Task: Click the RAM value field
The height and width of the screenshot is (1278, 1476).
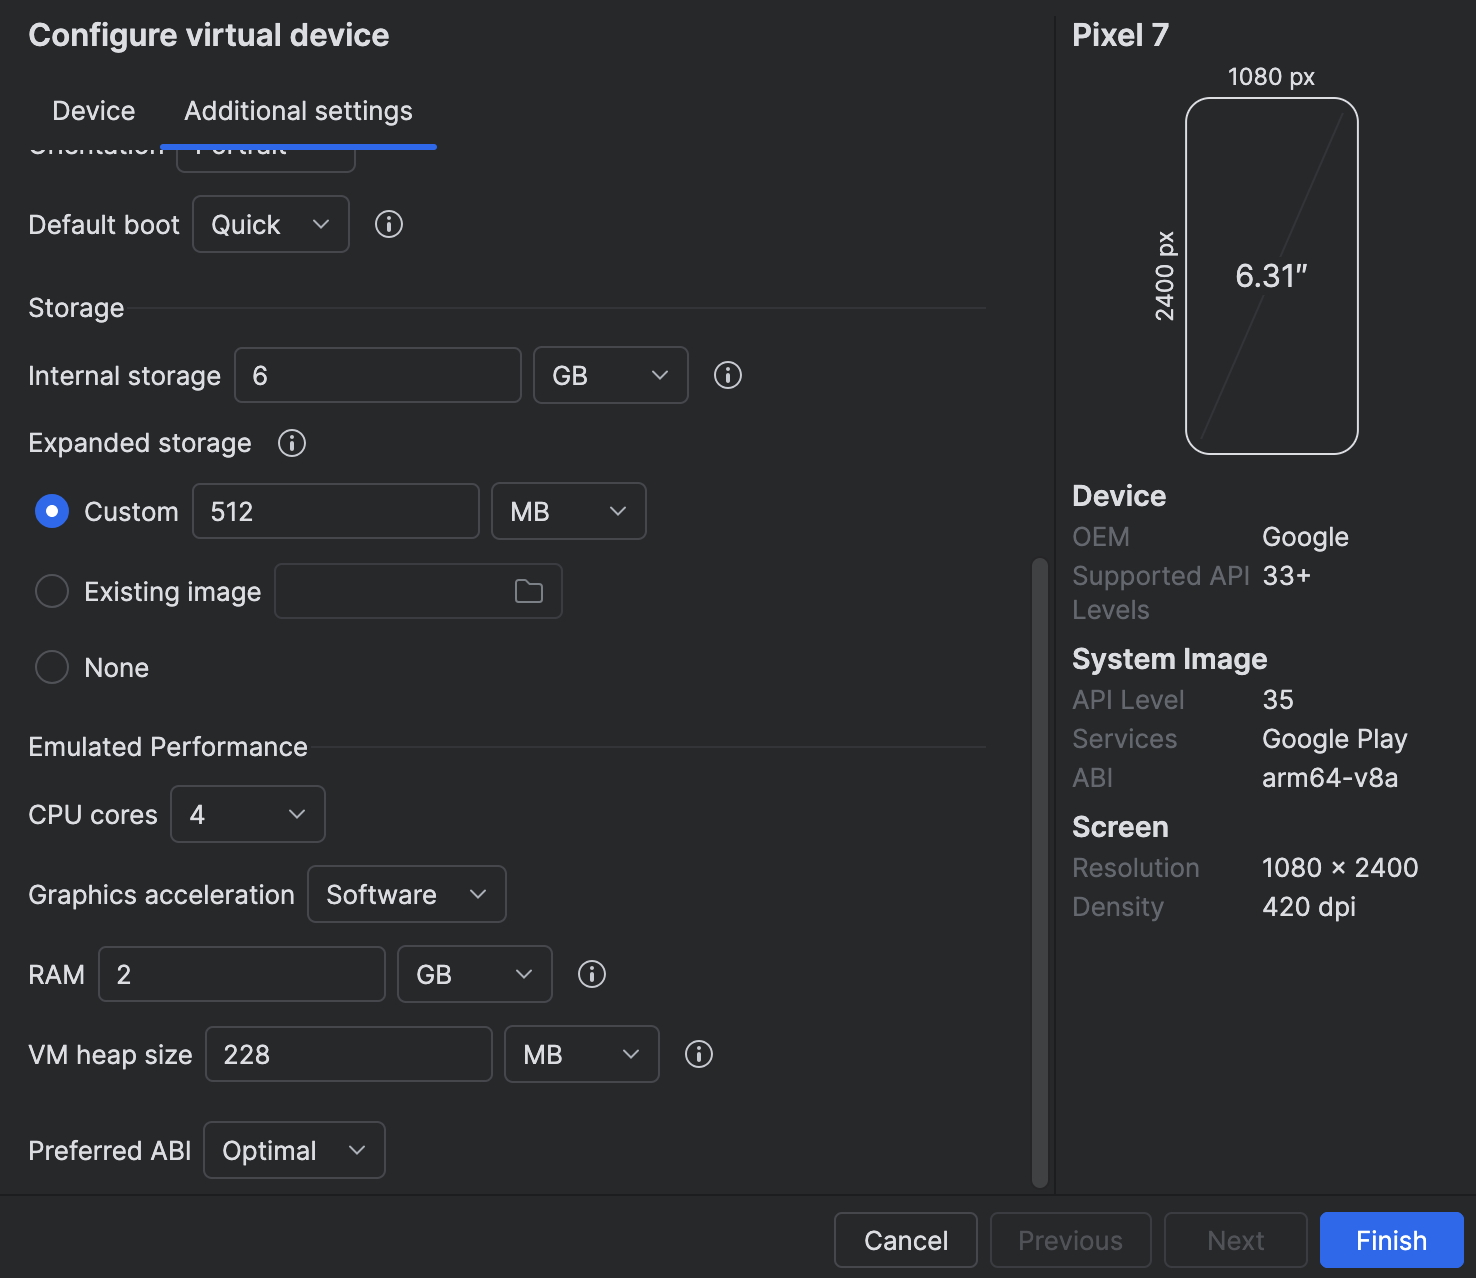Action: click(x=242, y=974)
